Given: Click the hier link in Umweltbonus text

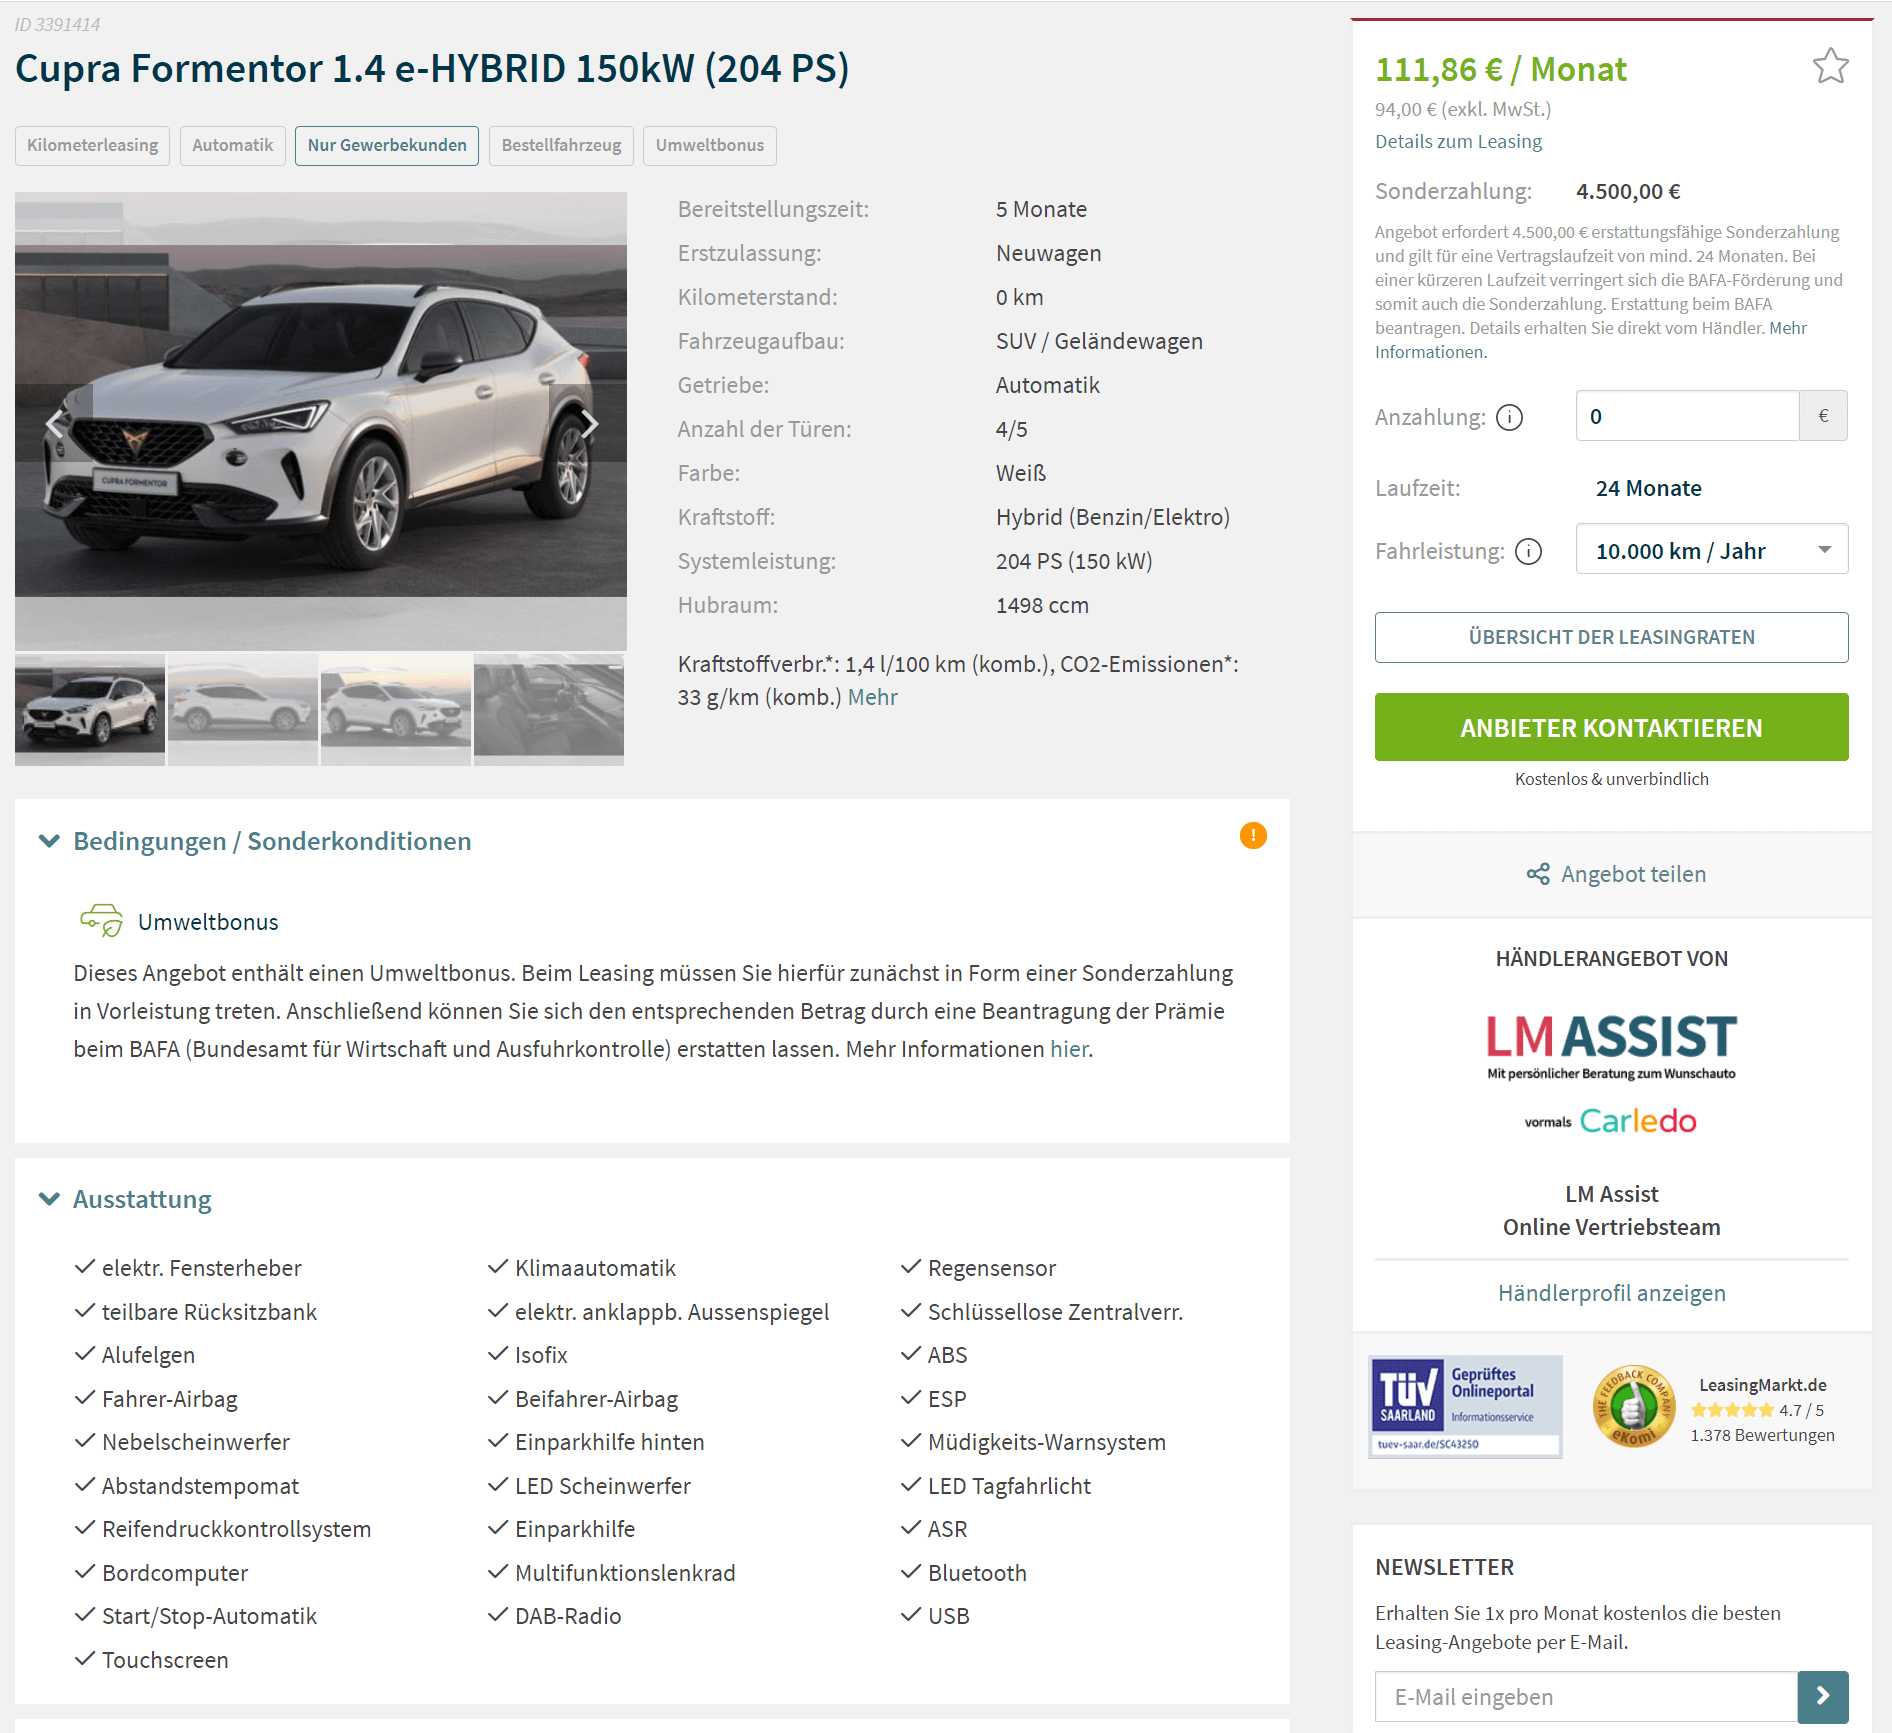Looking at the screenshot, I should coord(1069,1049).
